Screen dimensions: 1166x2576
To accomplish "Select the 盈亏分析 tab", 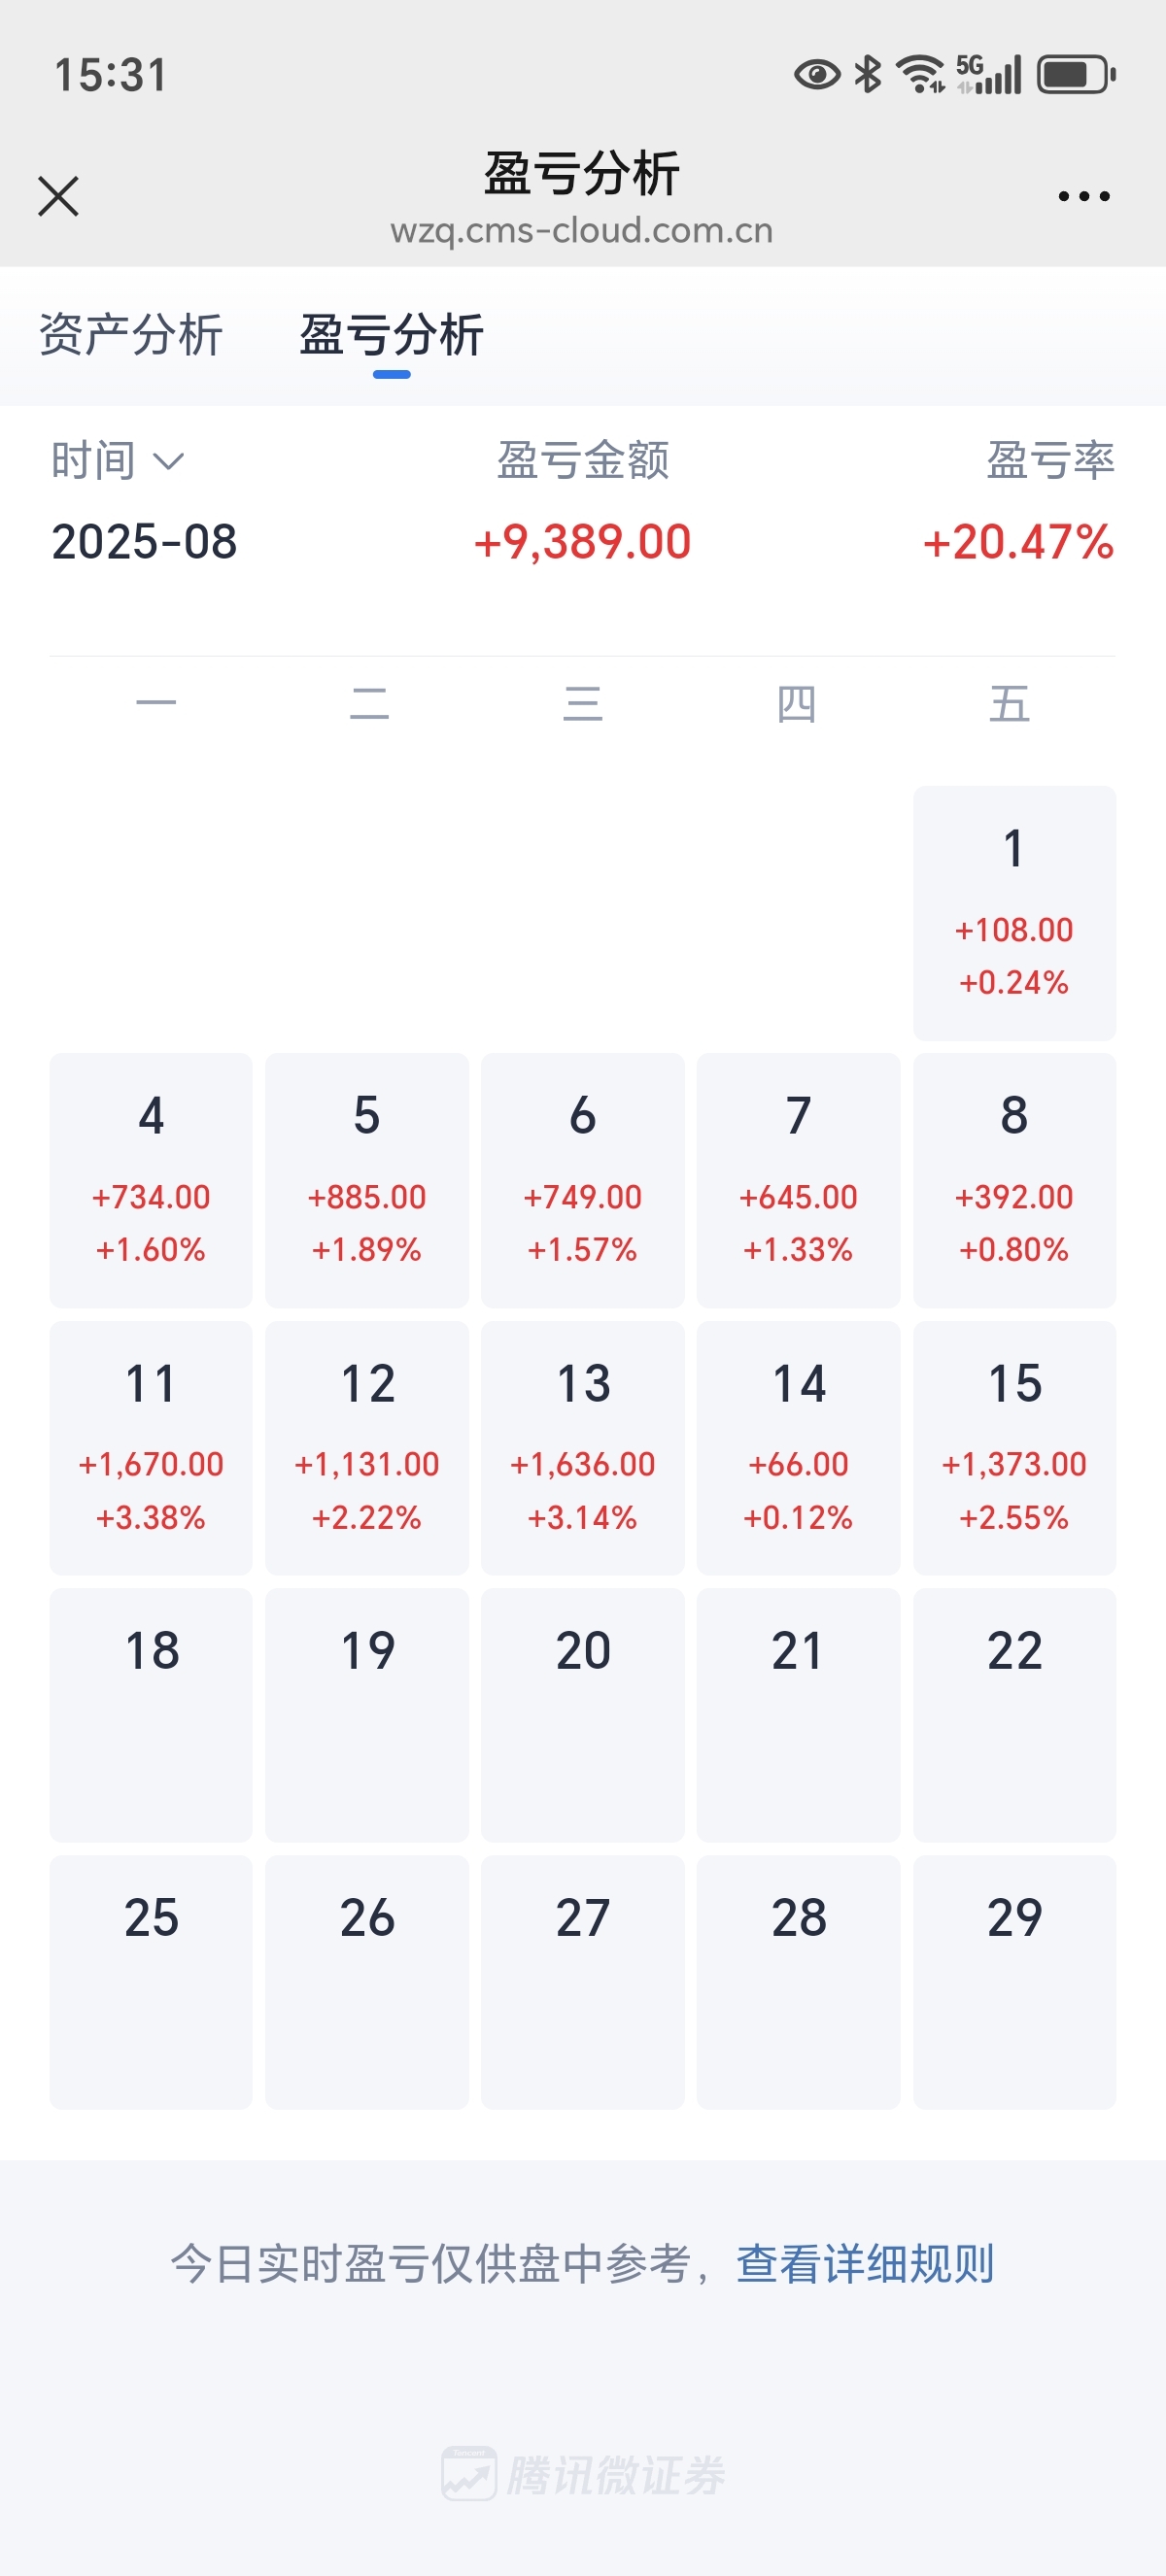I will pyautogui.click(x=392, y=334).
